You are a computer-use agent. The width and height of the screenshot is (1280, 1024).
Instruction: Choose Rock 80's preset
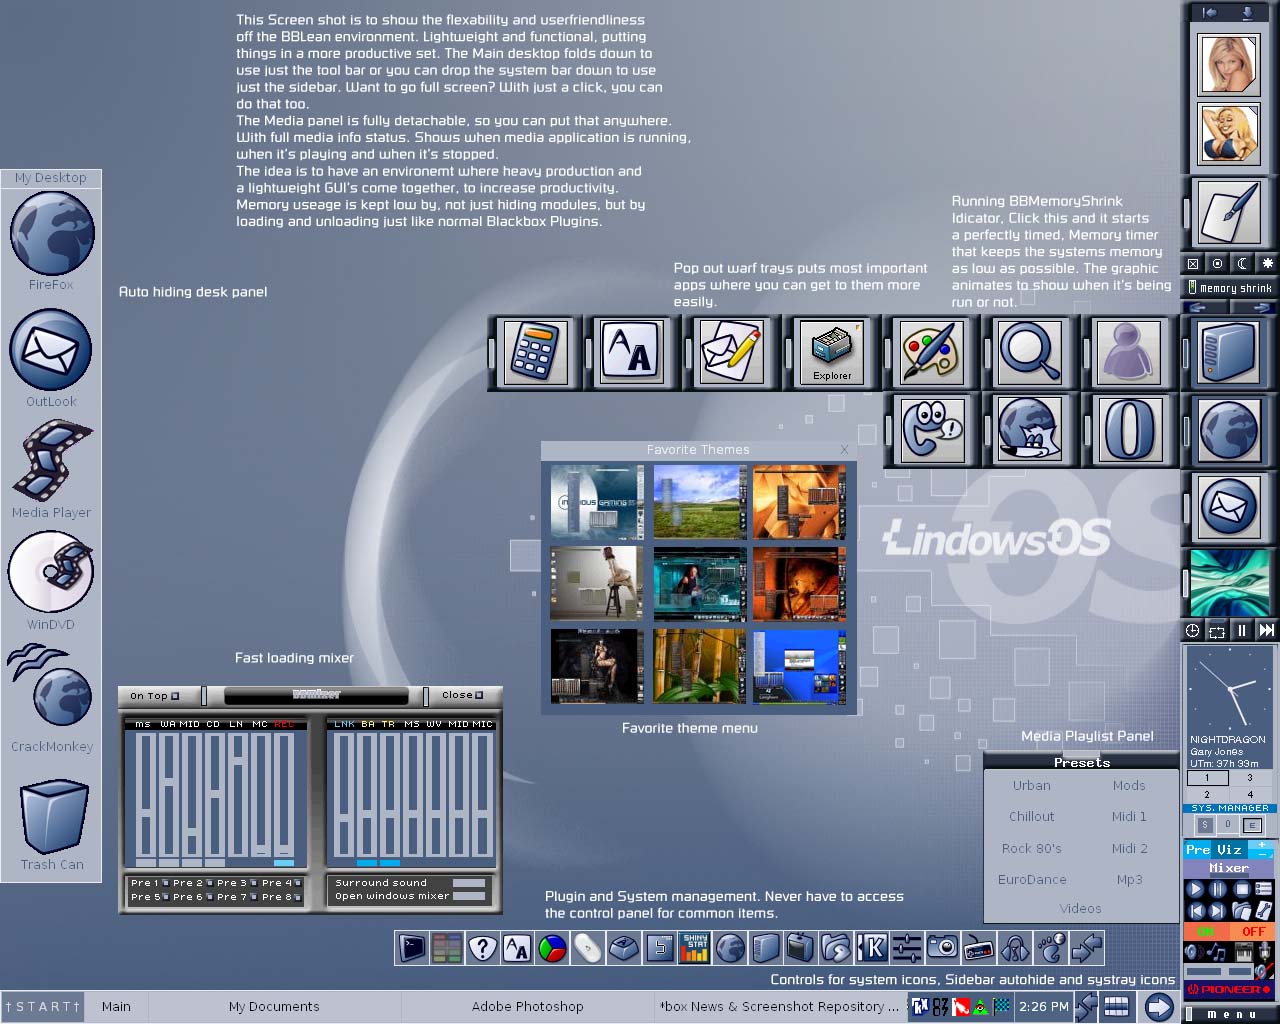[1031, 848]
